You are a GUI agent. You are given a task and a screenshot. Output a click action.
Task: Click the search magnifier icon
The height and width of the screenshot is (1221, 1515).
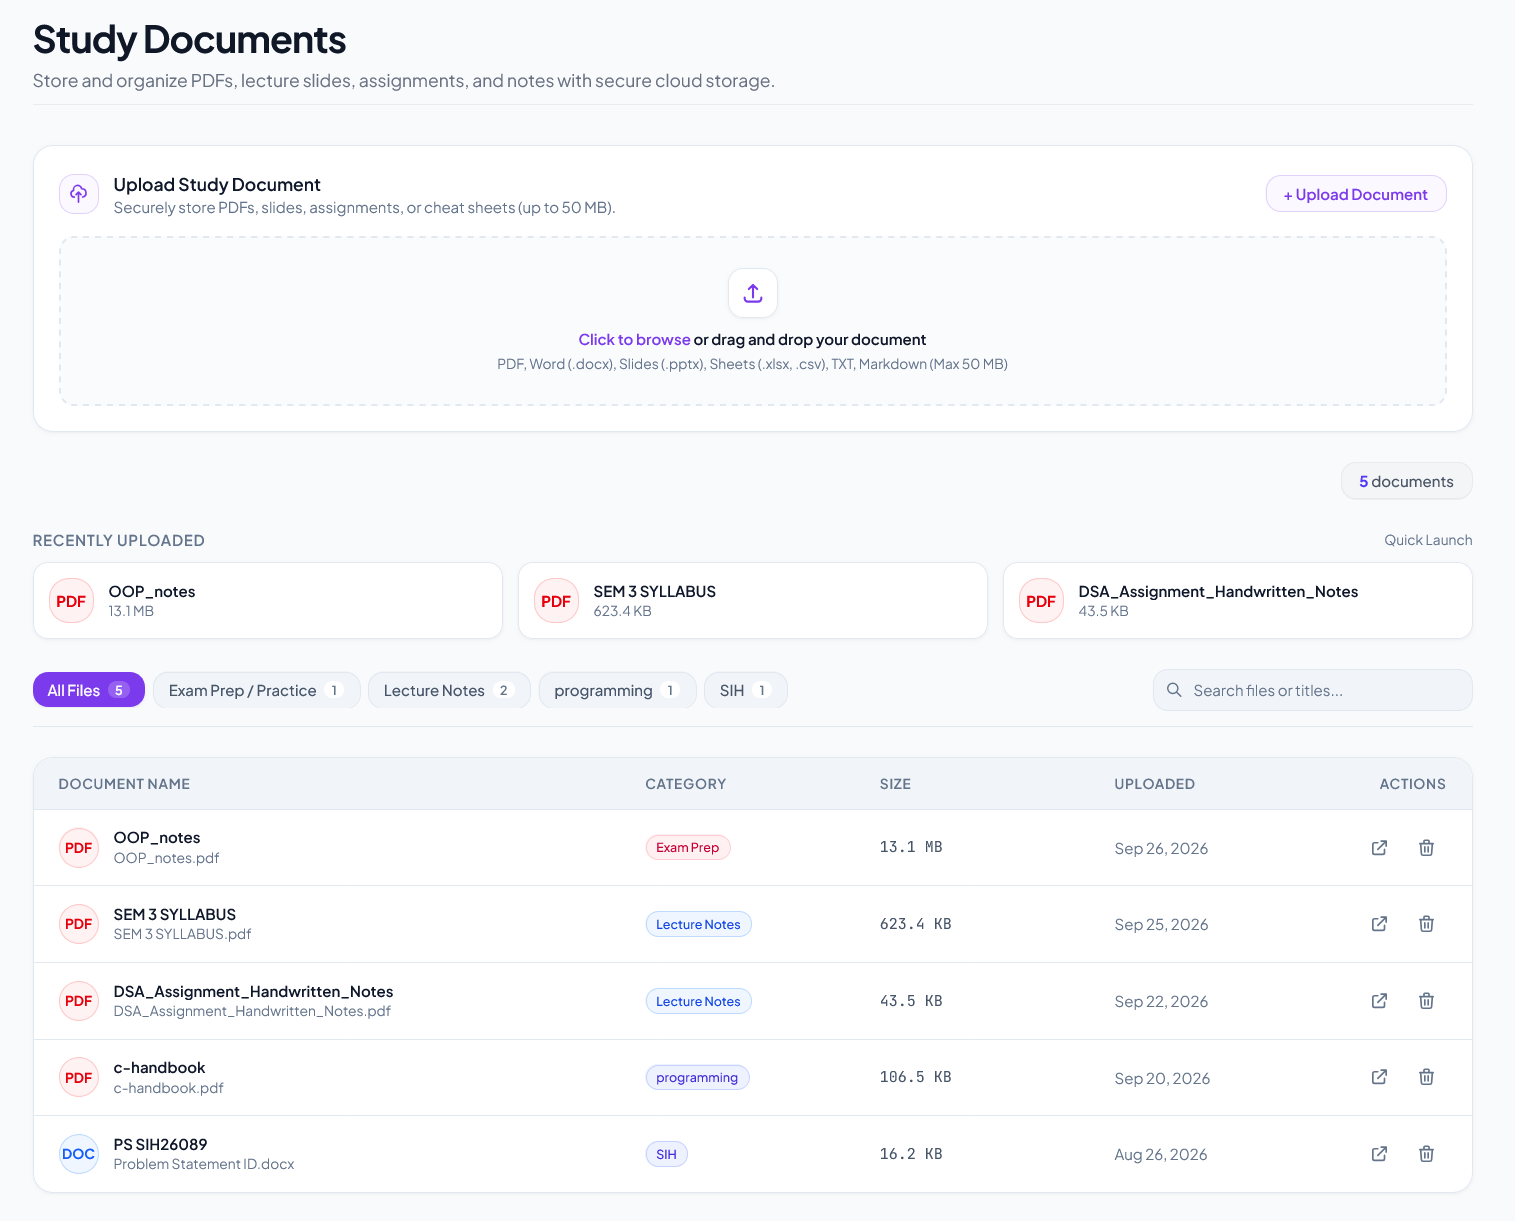click(1174, 690)
